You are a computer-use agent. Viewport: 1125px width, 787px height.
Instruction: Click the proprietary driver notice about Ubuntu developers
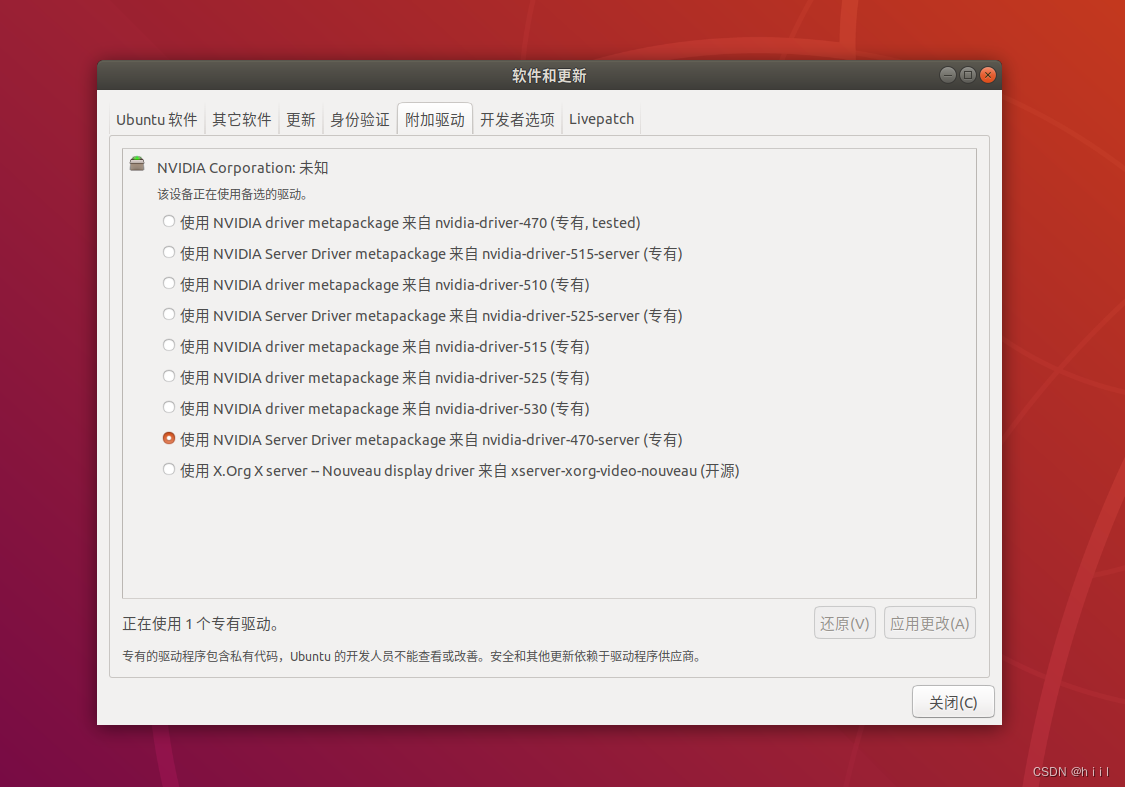[x=412, y=656]
